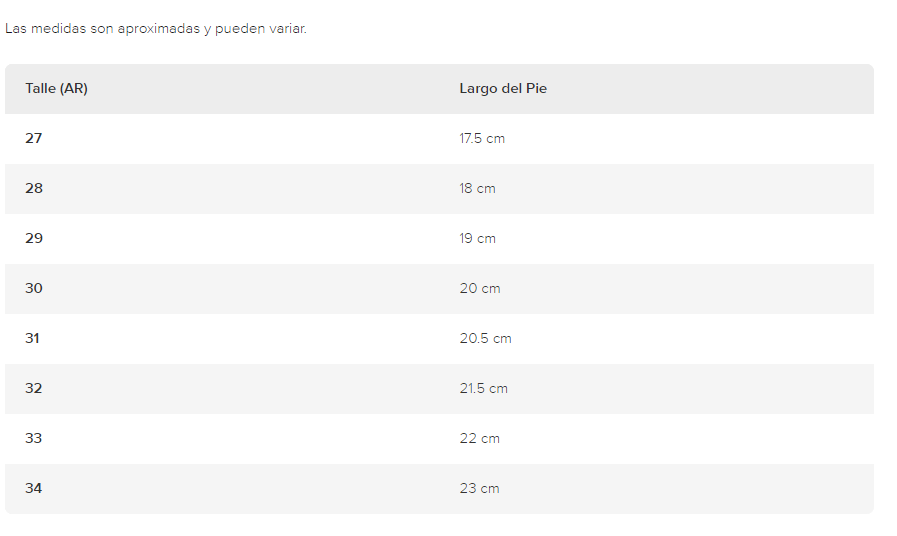Click the 20.5 cm foot length value

485,338
